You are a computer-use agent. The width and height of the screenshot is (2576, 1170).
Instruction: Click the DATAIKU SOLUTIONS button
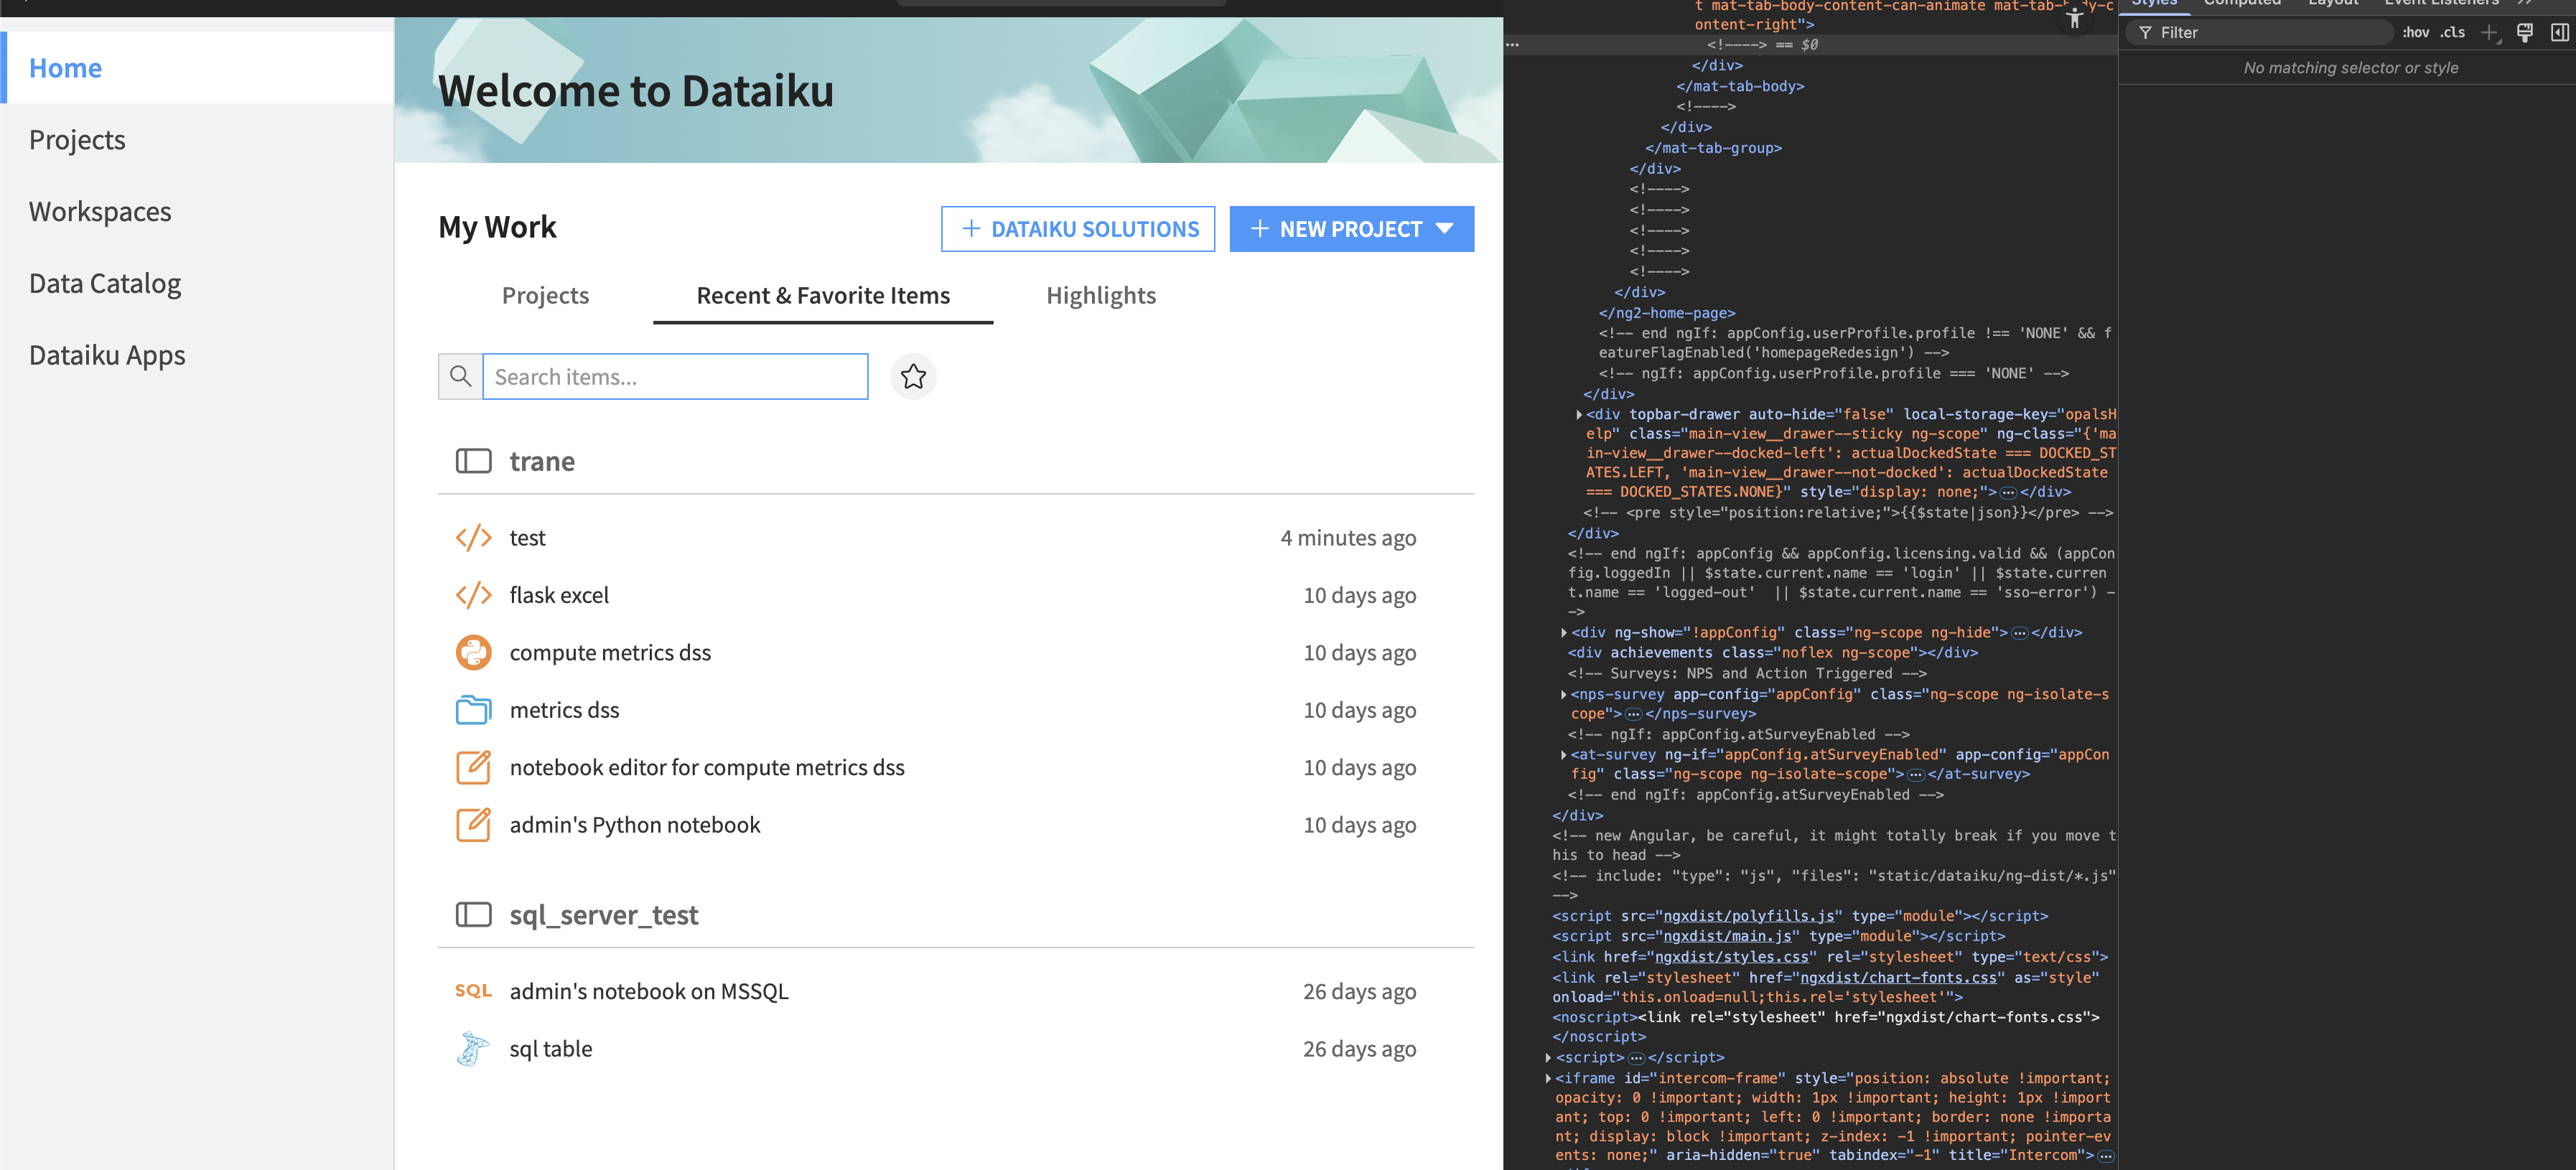tap(1077, 229)
